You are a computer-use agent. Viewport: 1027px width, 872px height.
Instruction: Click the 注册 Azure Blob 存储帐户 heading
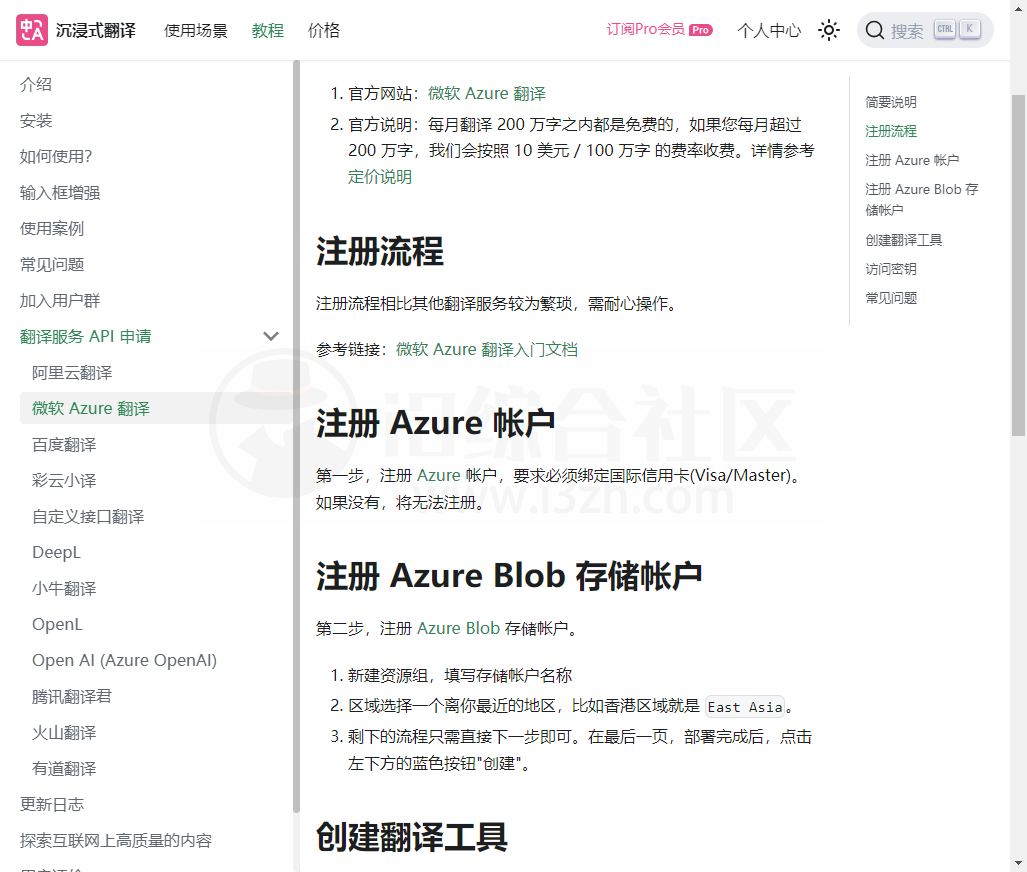[x=509, y=576]
